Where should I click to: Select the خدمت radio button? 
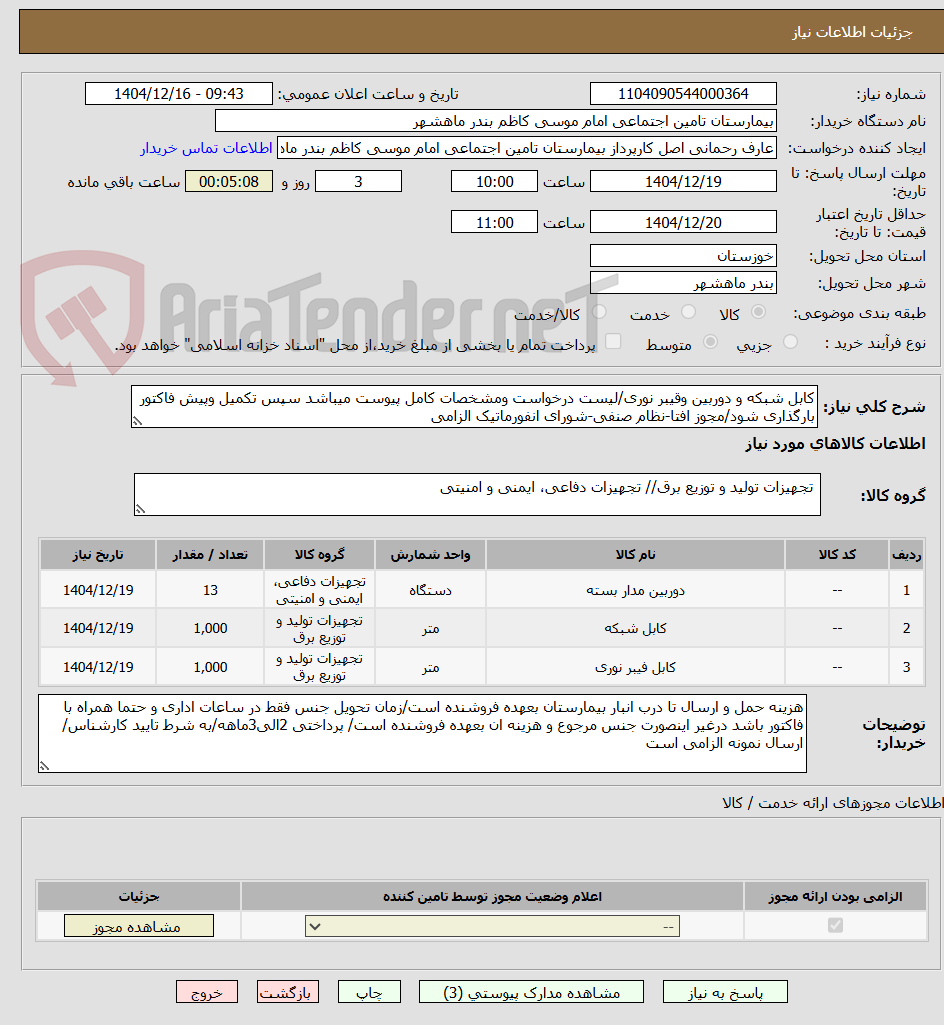click(688, 312)
